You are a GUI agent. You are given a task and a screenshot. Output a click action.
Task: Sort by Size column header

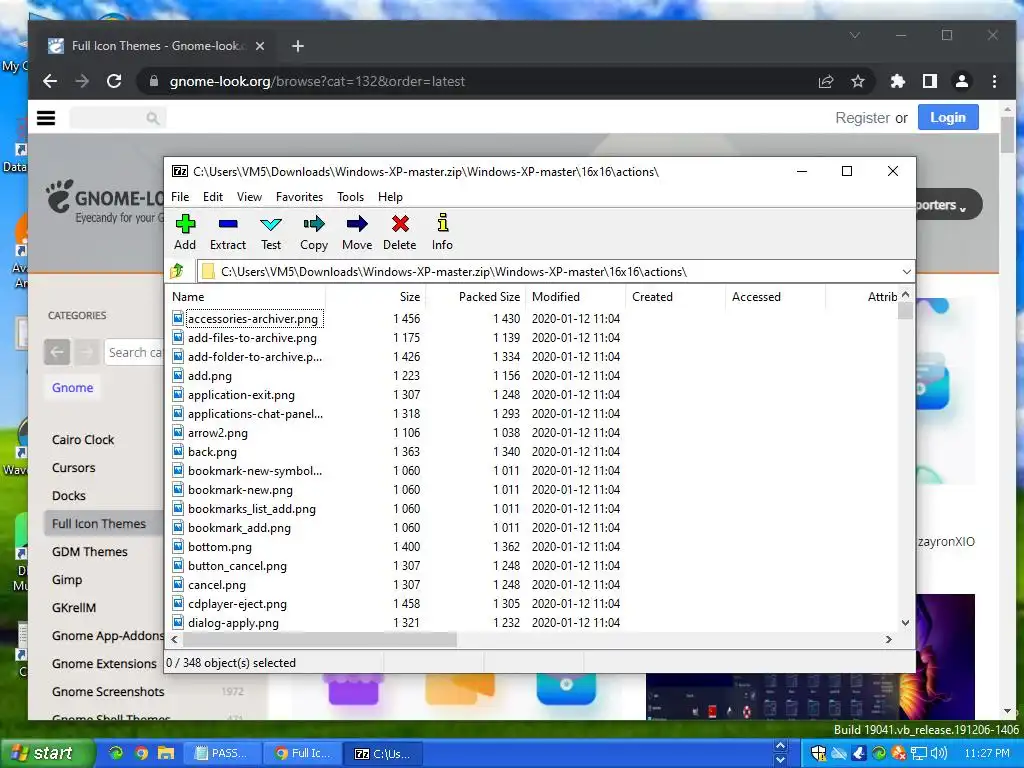(376, 296)
